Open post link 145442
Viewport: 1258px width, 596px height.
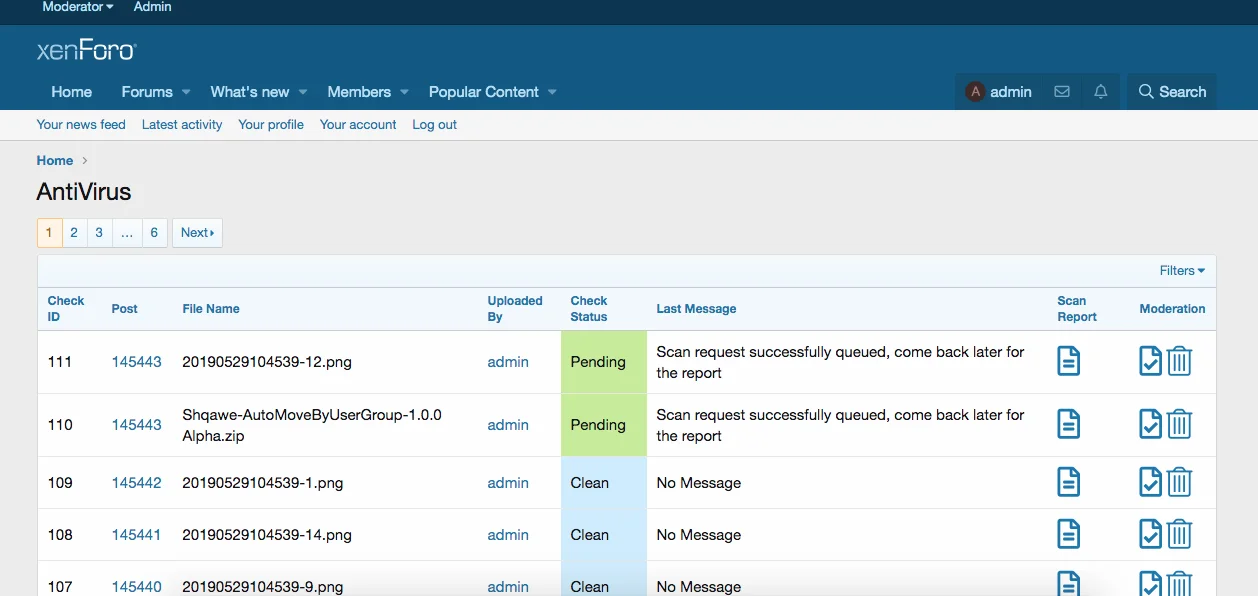pyautogui.click(x=136, y=483)
